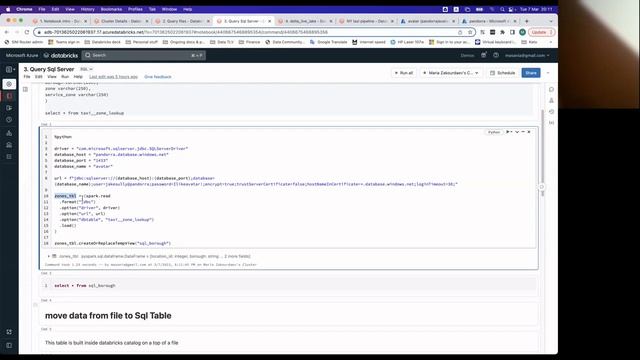This screenshot has height=360, width=640.
Task: Click the Spotlight search icon in menu bar
Action: pyautogui.click(x=502, y=9)
